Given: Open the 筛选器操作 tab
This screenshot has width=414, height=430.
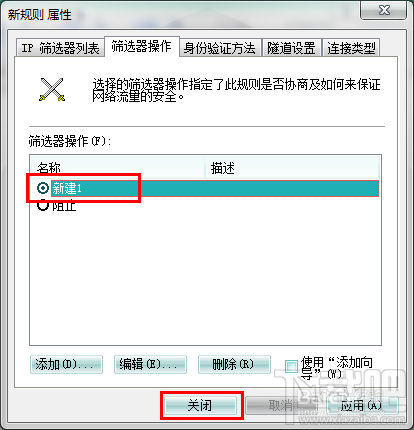Looking at the screenshot, I should pos(142,47).
